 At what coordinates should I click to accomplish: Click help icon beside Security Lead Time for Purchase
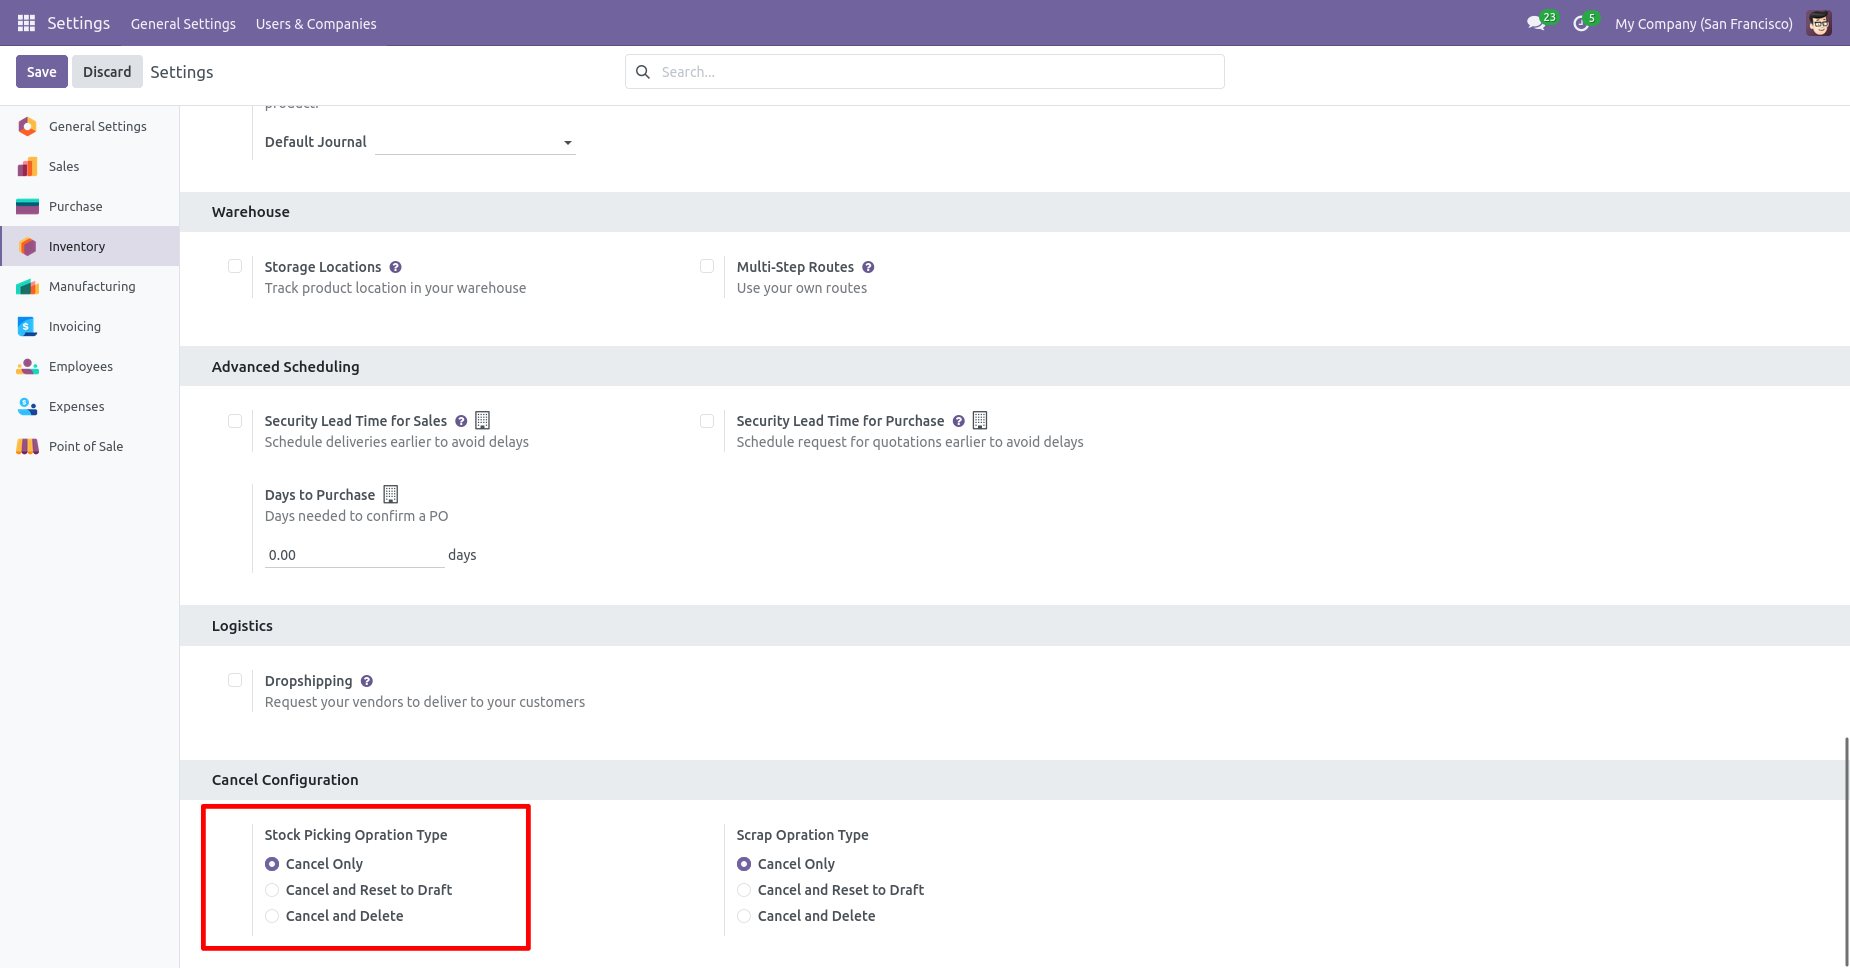click(x=958, y=421)
